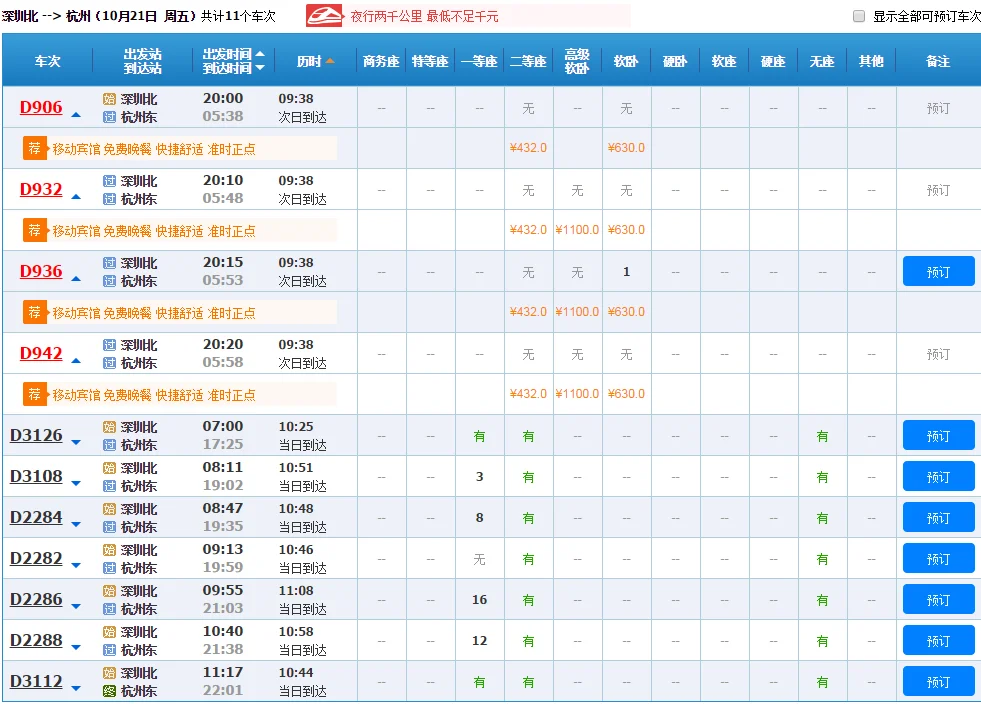981x704 pixels.
Task: Click the 预订 button for train D3112
Action: pos(938,681)
